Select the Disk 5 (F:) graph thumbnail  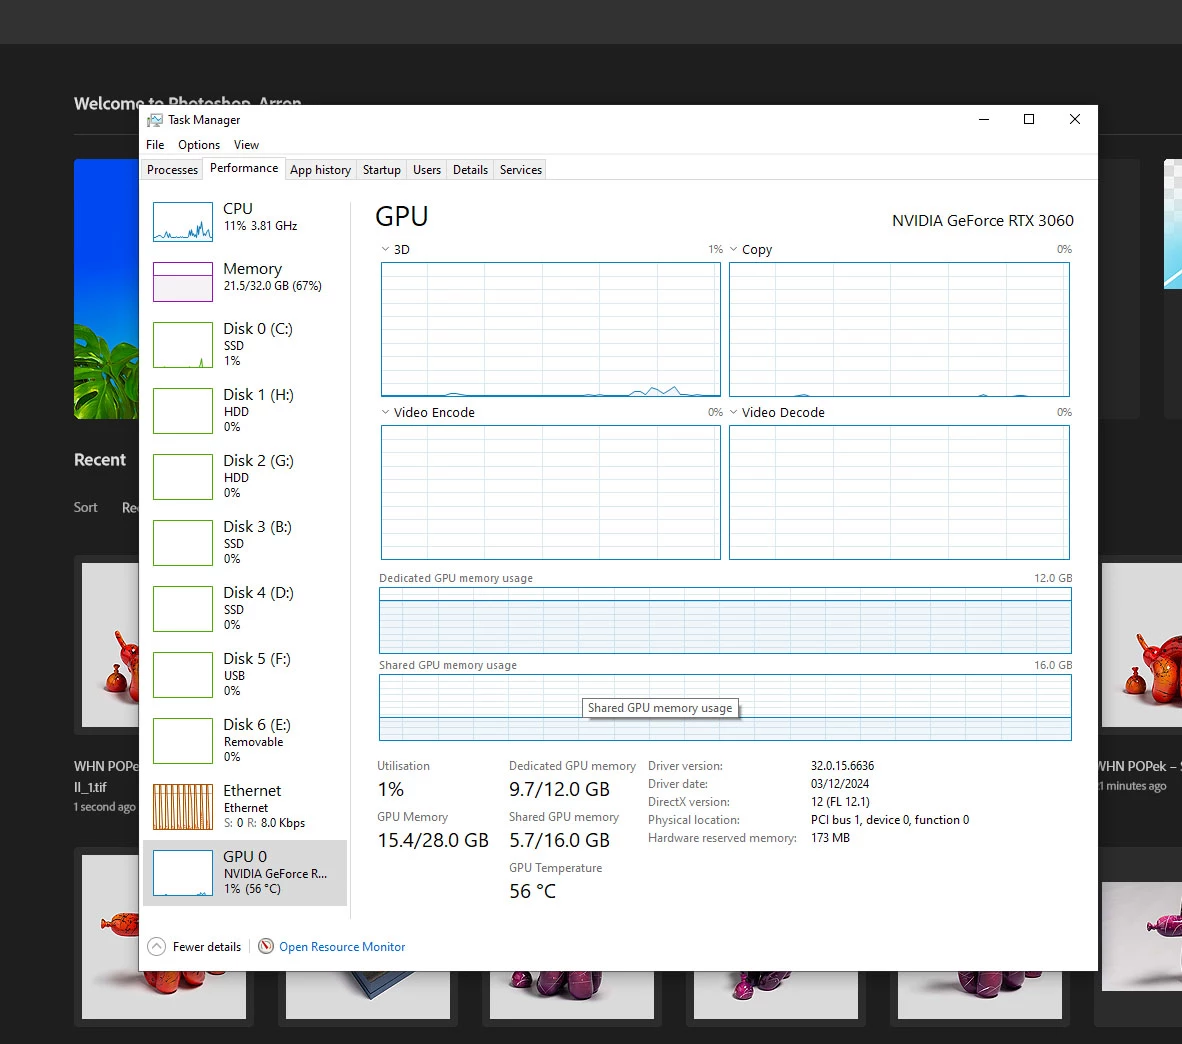tap(182, 675)
